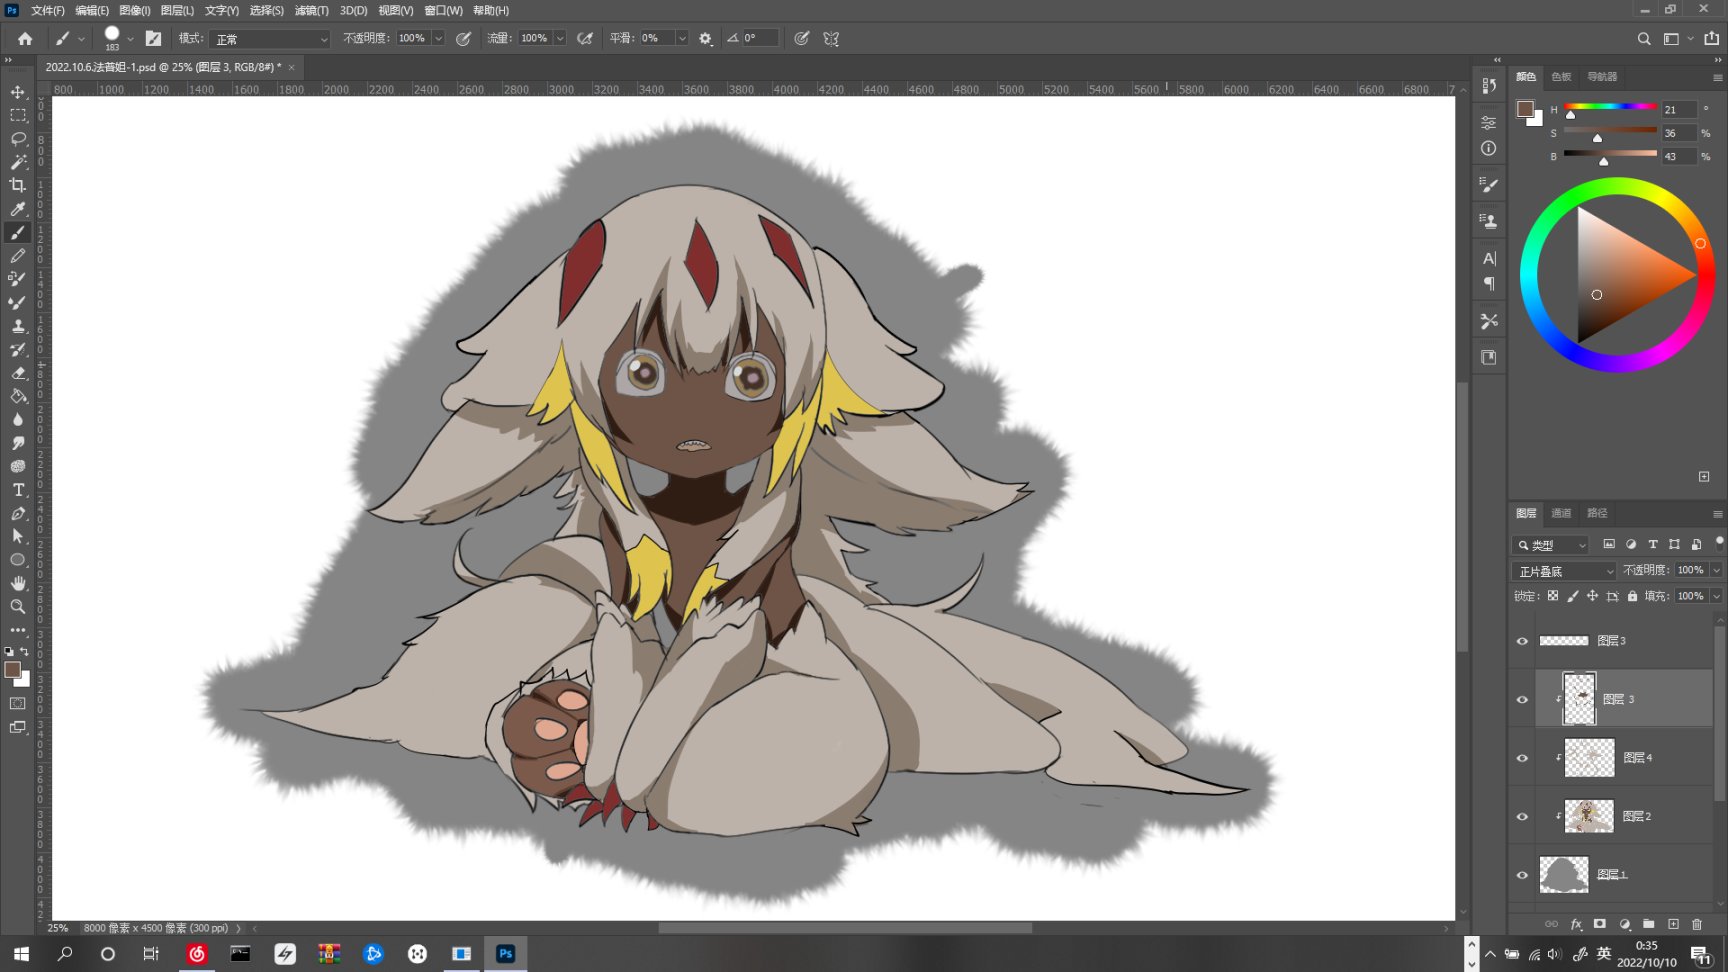Select the Paint Bucket tool
Viewport: 1728px width, 972px height.
click(18, 396)
